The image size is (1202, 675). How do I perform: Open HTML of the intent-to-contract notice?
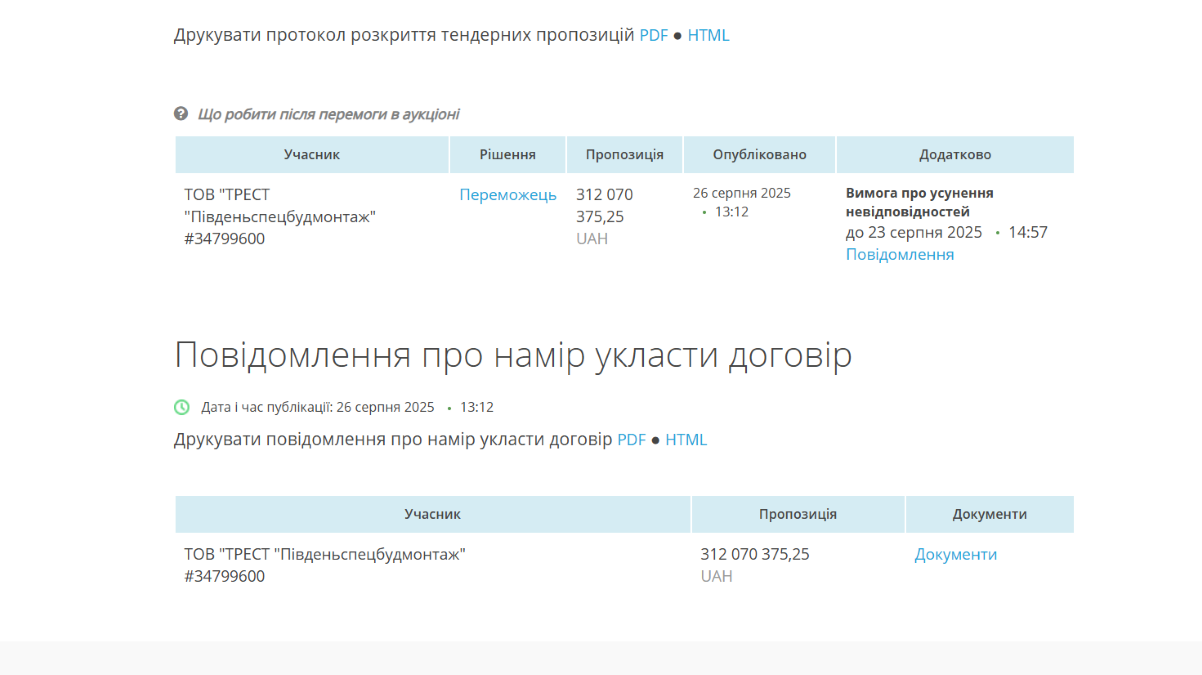tap(686, 439)
